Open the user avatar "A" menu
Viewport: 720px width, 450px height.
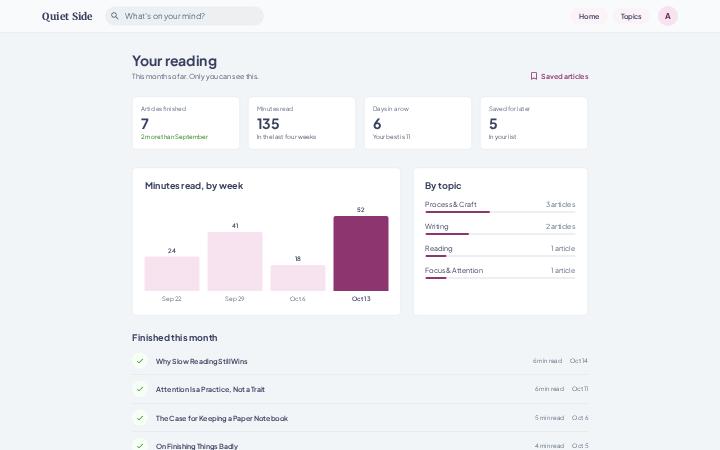click(668, 16)
